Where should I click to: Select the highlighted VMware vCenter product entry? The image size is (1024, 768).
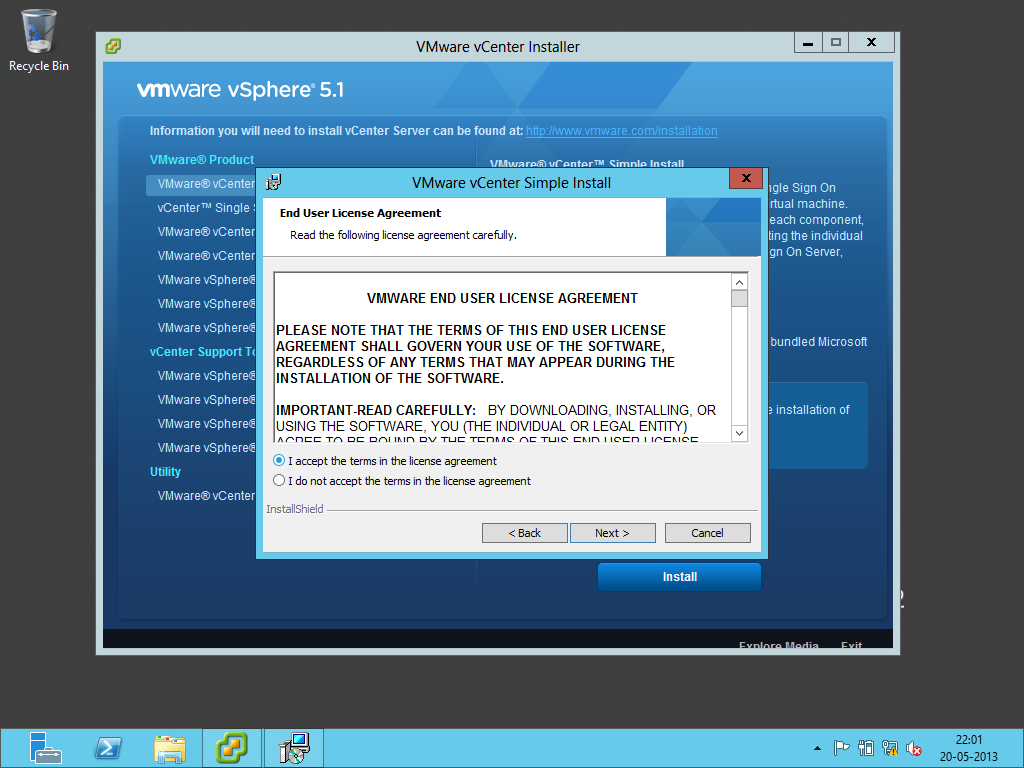pos(201,184)
